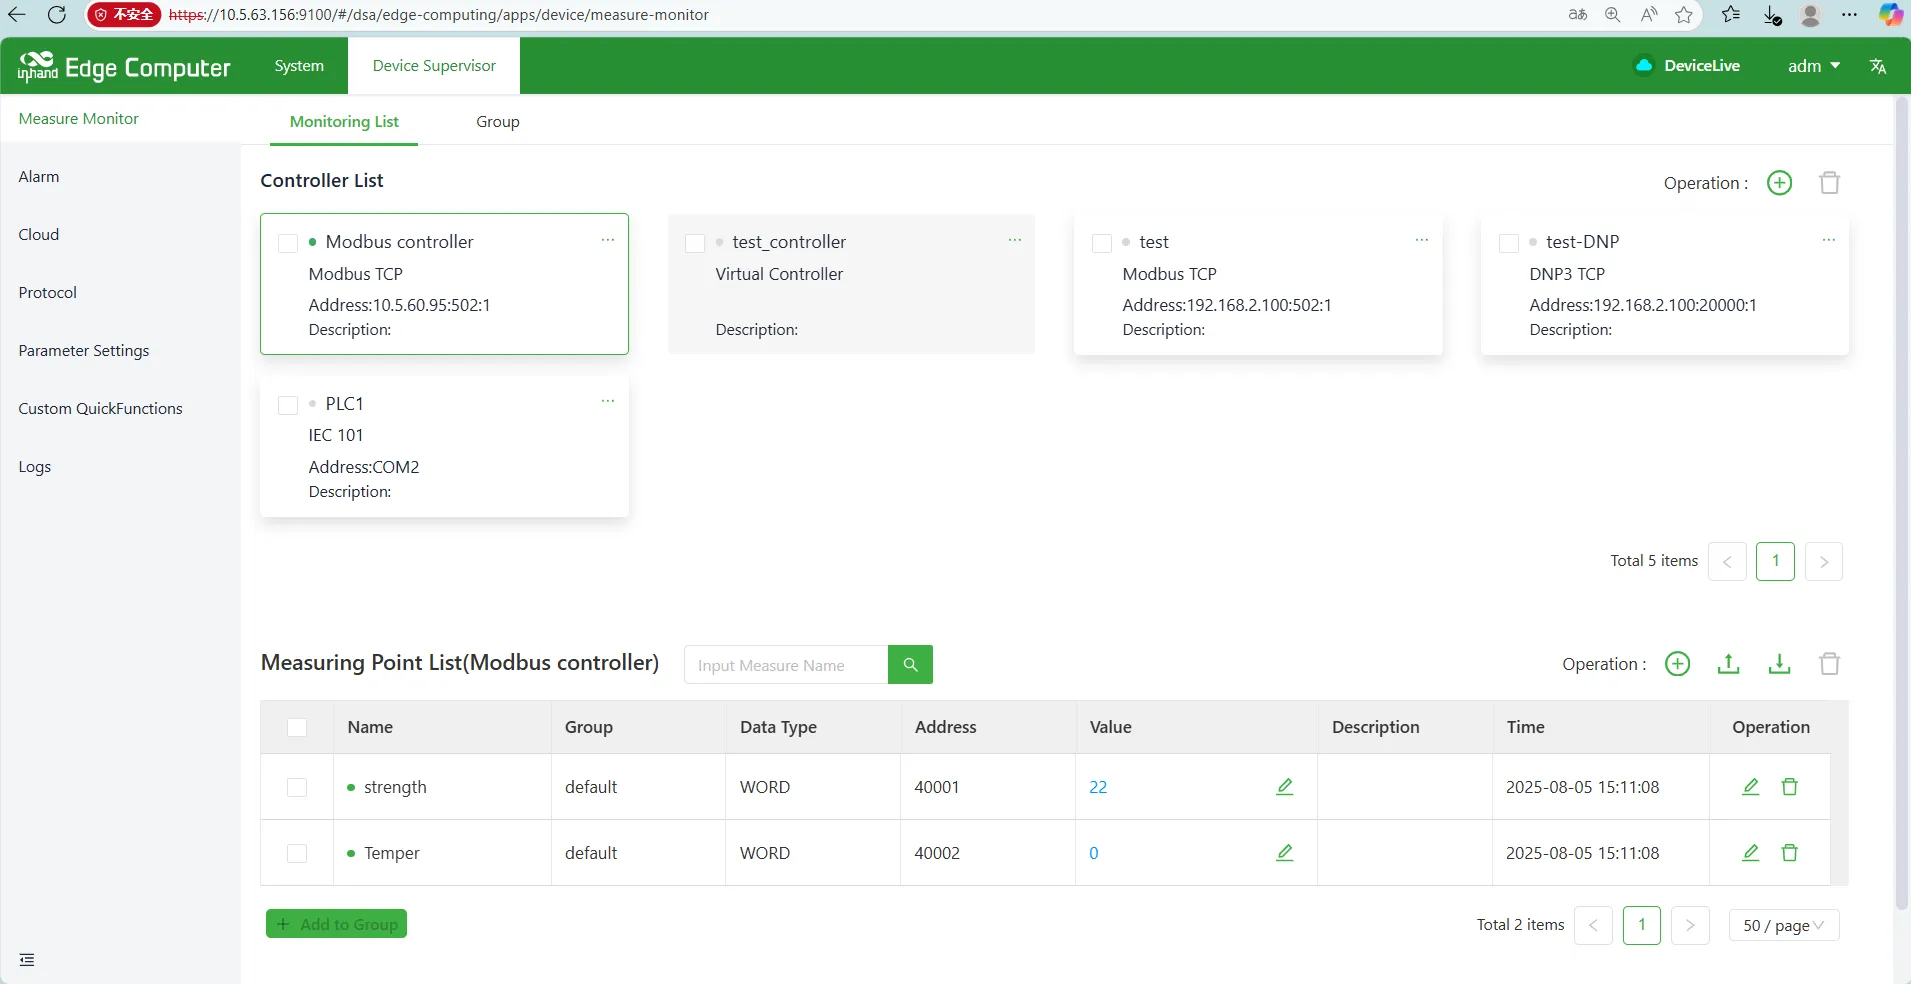The height and width of the screenshot is (984, 1911).
Task: Open more options on test-DNP card
Action: [x=1828, y=240]
